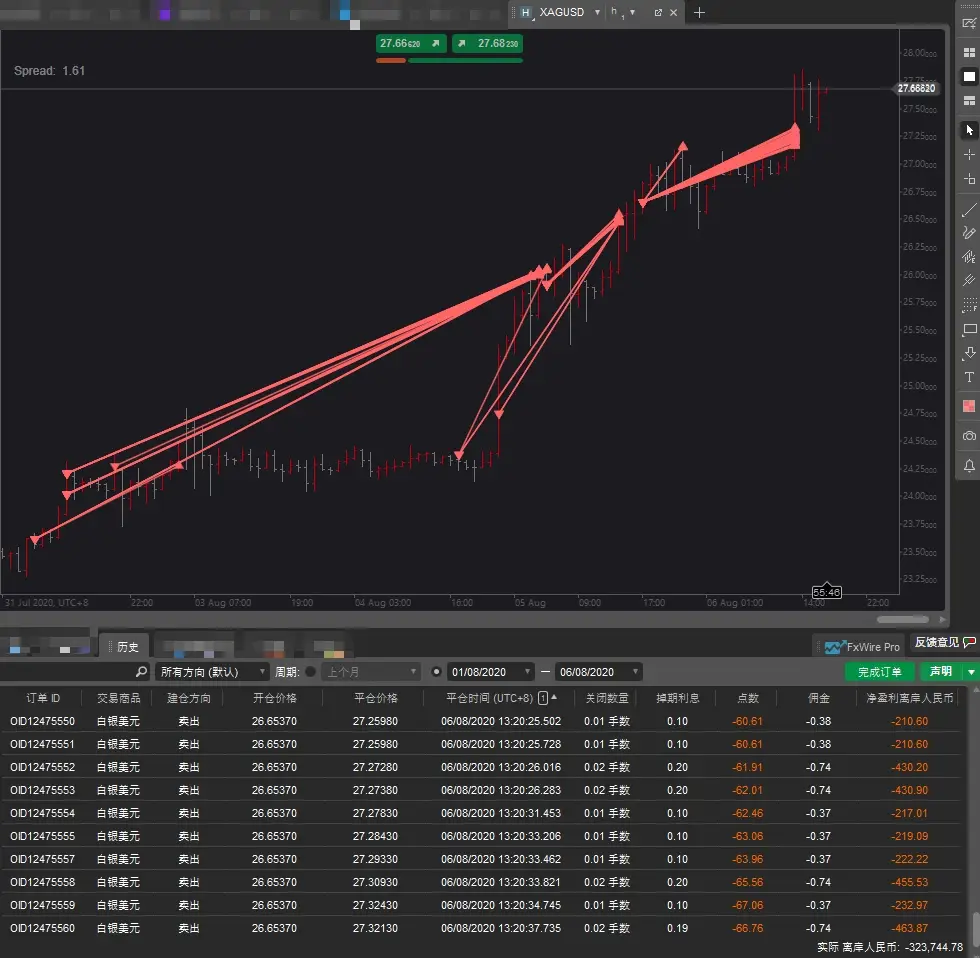Click the 完成订单 button
Viewport: 980px width, 958px height.
tap(879, 672)
